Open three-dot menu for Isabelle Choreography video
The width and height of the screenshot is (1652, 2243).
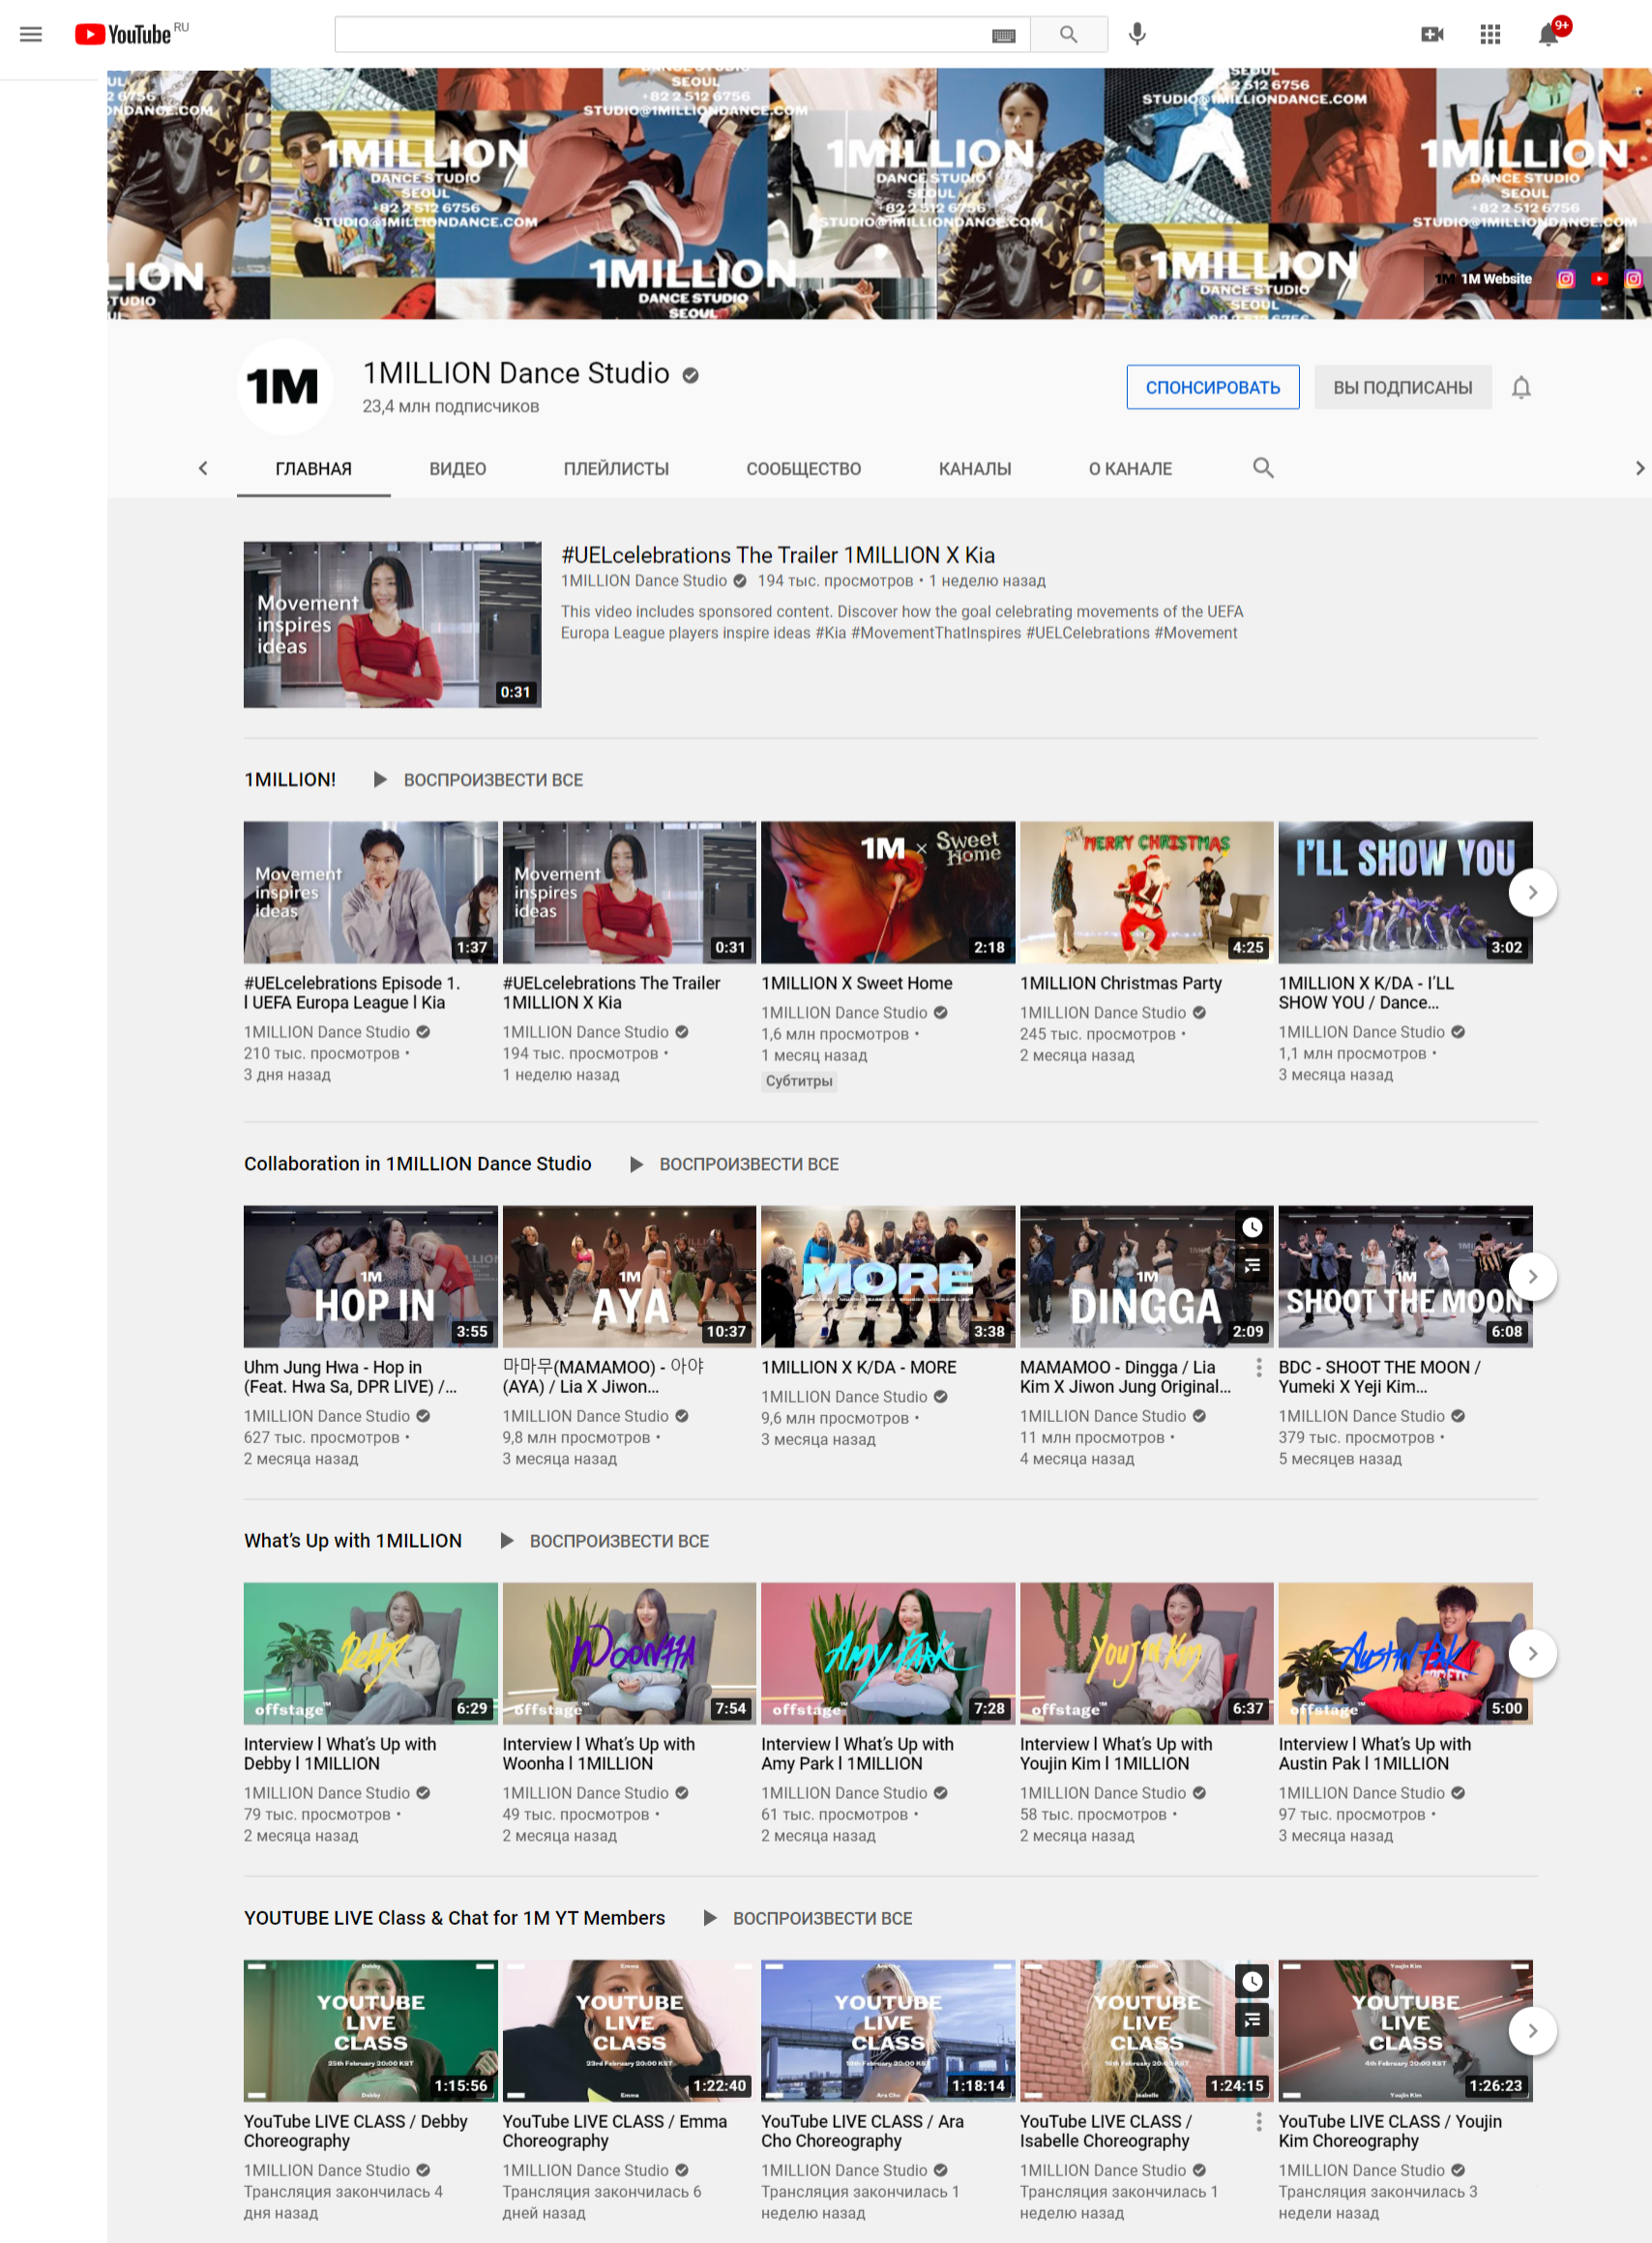pyautogui.click(x=1258, y=2121)
